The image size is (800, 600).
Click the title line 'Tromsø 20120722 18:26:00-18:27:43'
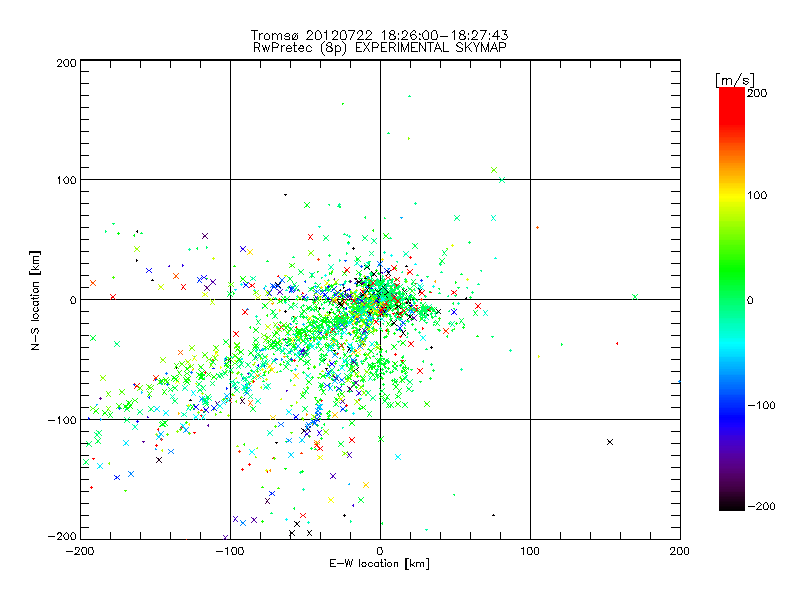(379, 35)
